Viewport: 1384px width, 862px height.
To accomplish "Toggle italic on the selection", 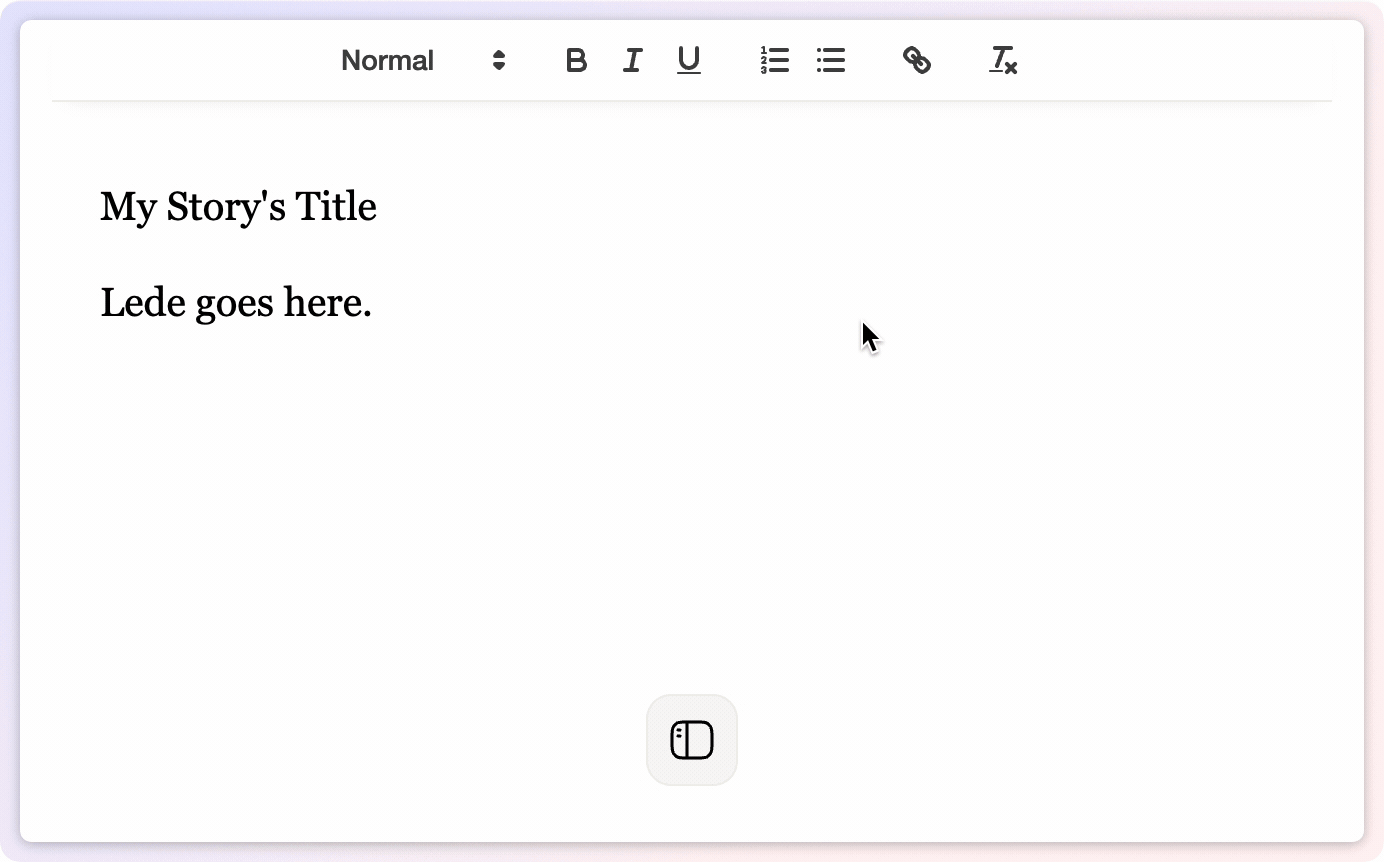I will pos(632,61).
